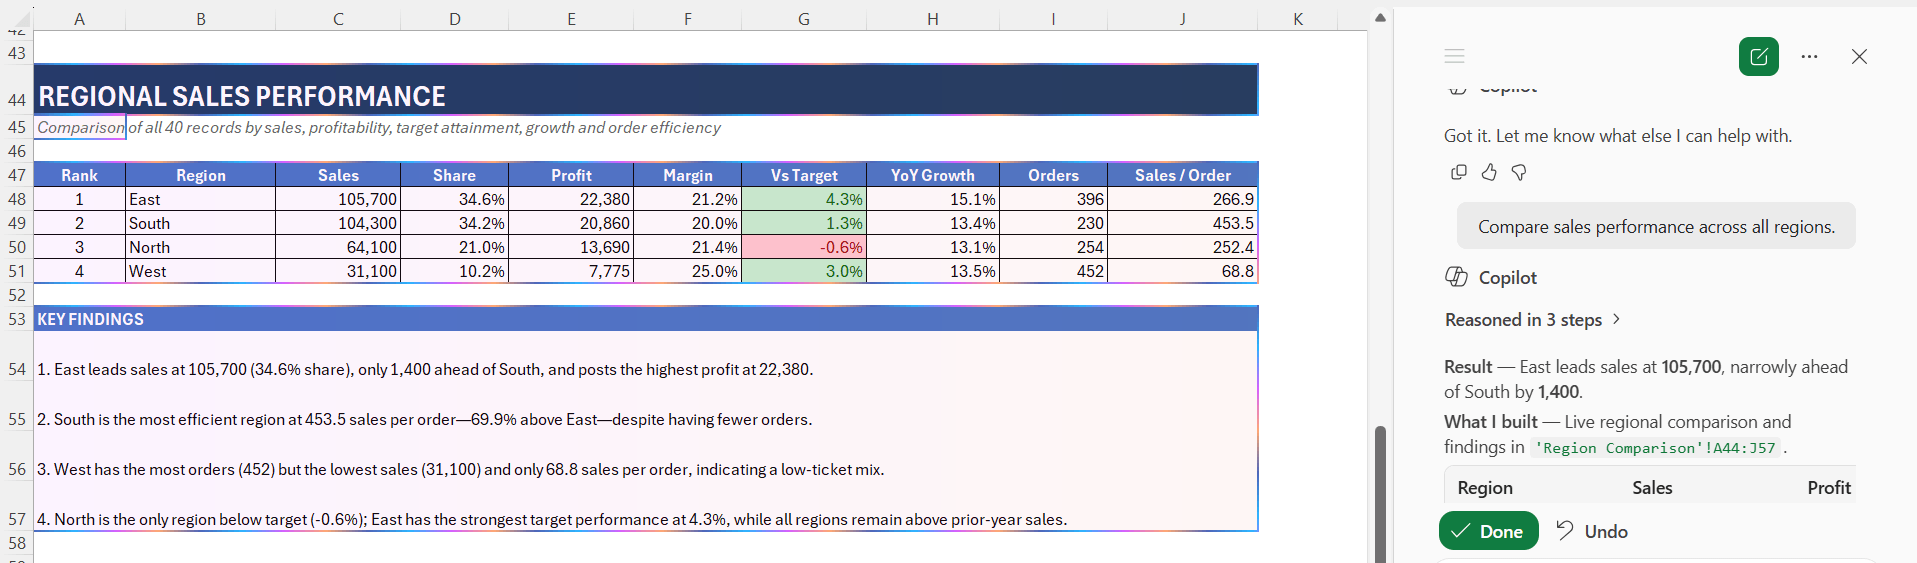Click the East YoY growth 15.1%

(933, 199)
